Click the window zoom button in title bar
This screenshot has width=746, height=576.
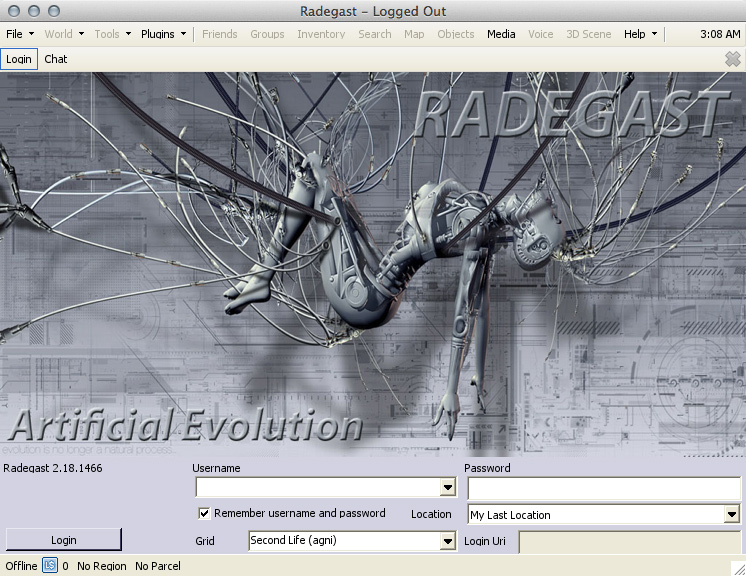point(54,11)
